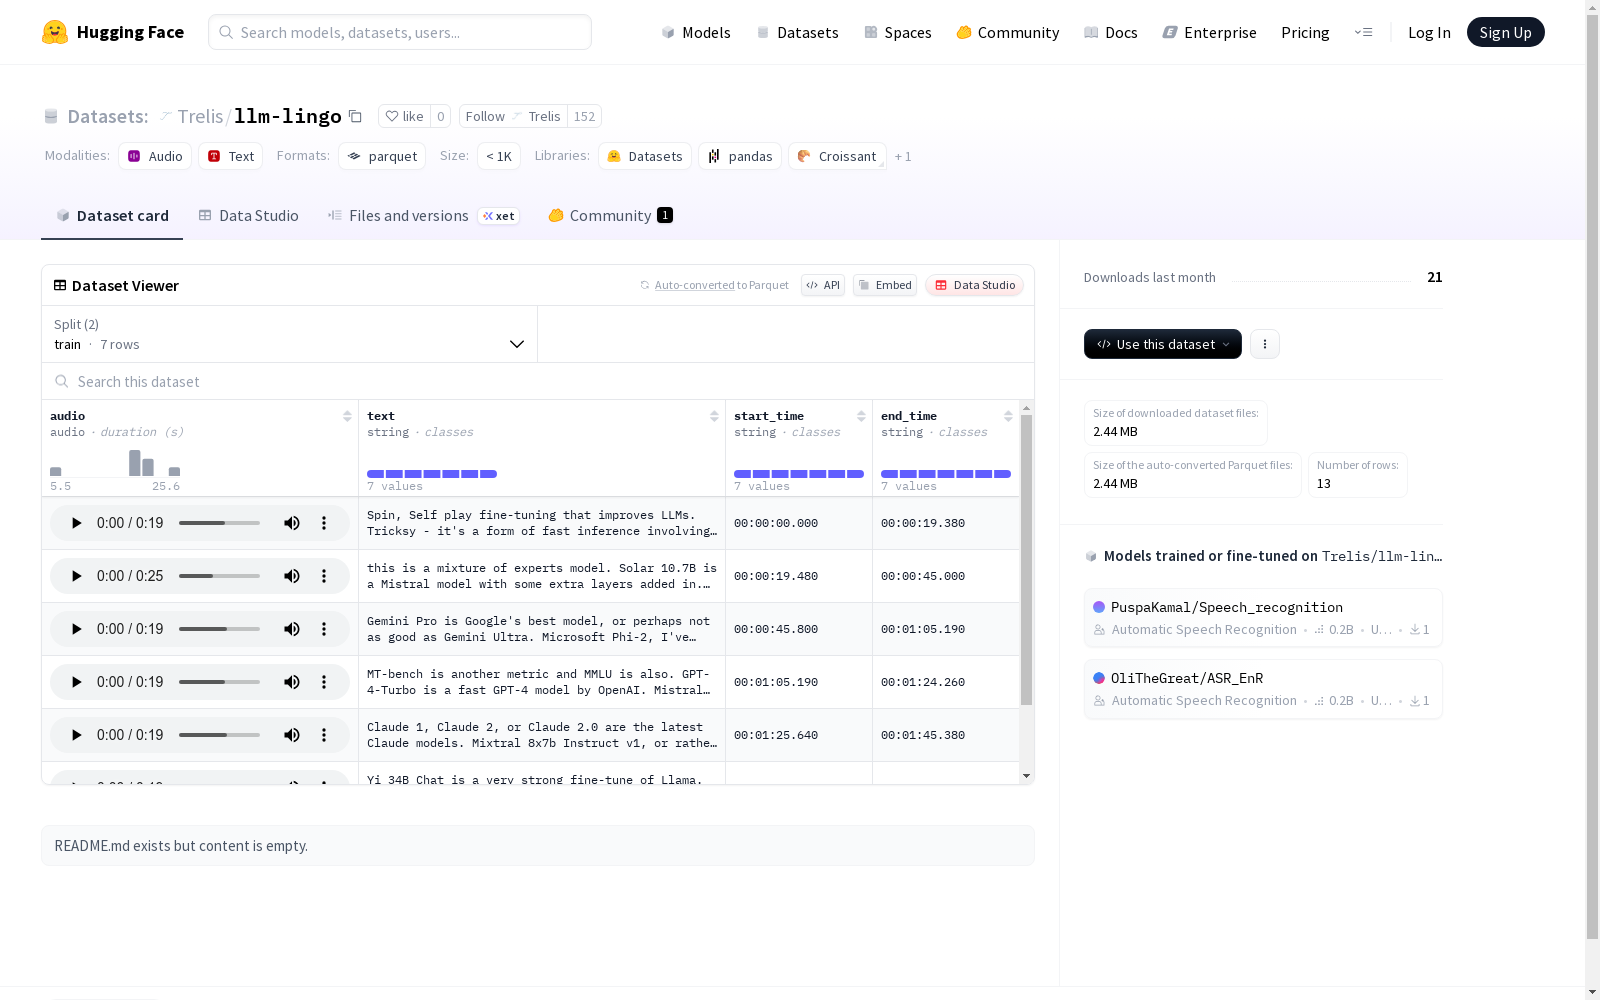Open the red Data Studio button
1600x1000 pixels.
click(974, 285)
